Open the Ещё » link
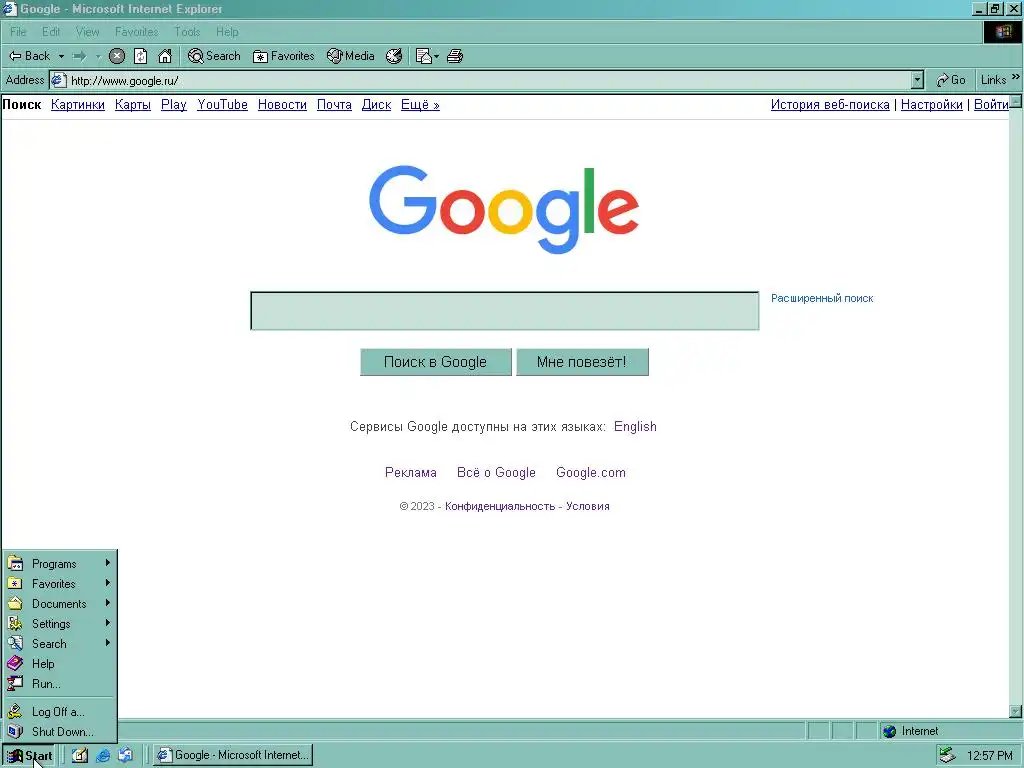 tap(420, 104)
